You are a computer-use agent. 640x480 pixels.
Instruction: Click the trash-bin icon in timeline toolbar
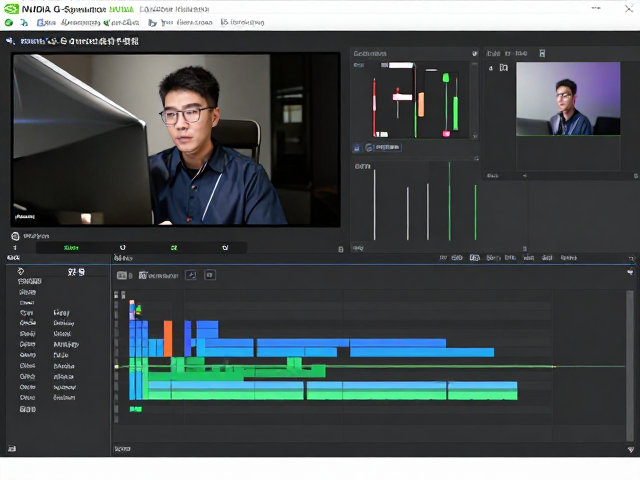click(x=142, y=276)
